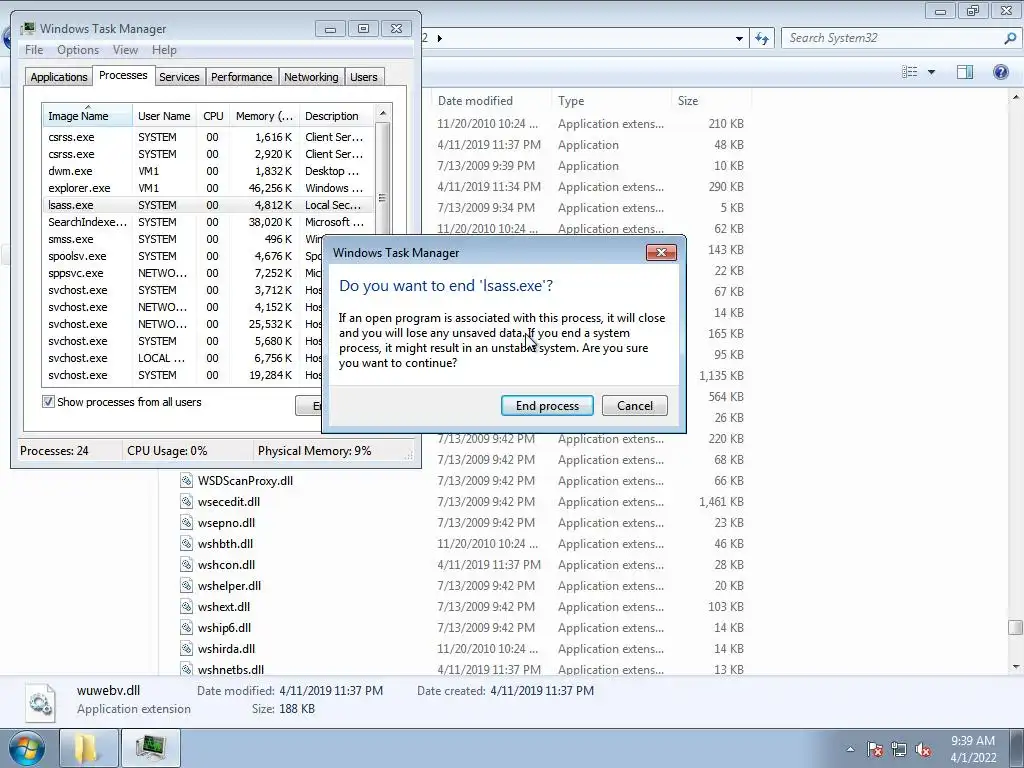Open the File menu in Task Manager
Screen dimensions: 1024x768
[34, 50]
